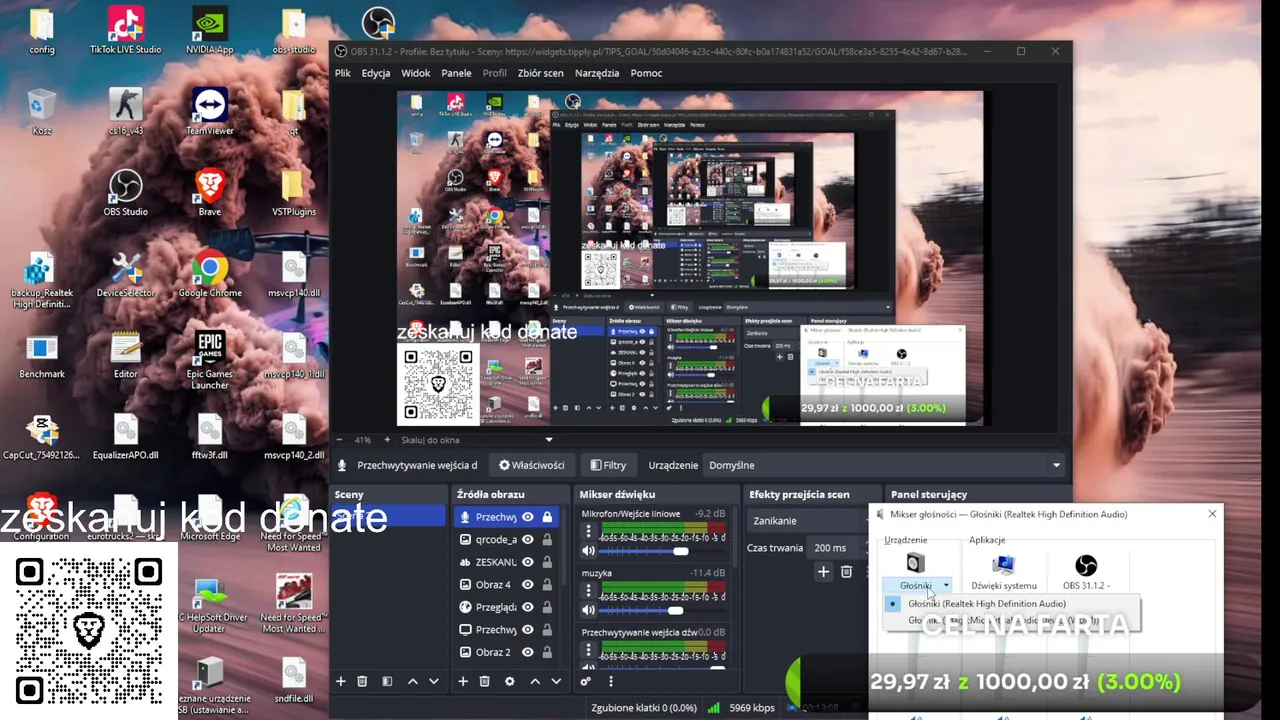Open the Zanikanie transition dropdown

click(x=808, y=520)
